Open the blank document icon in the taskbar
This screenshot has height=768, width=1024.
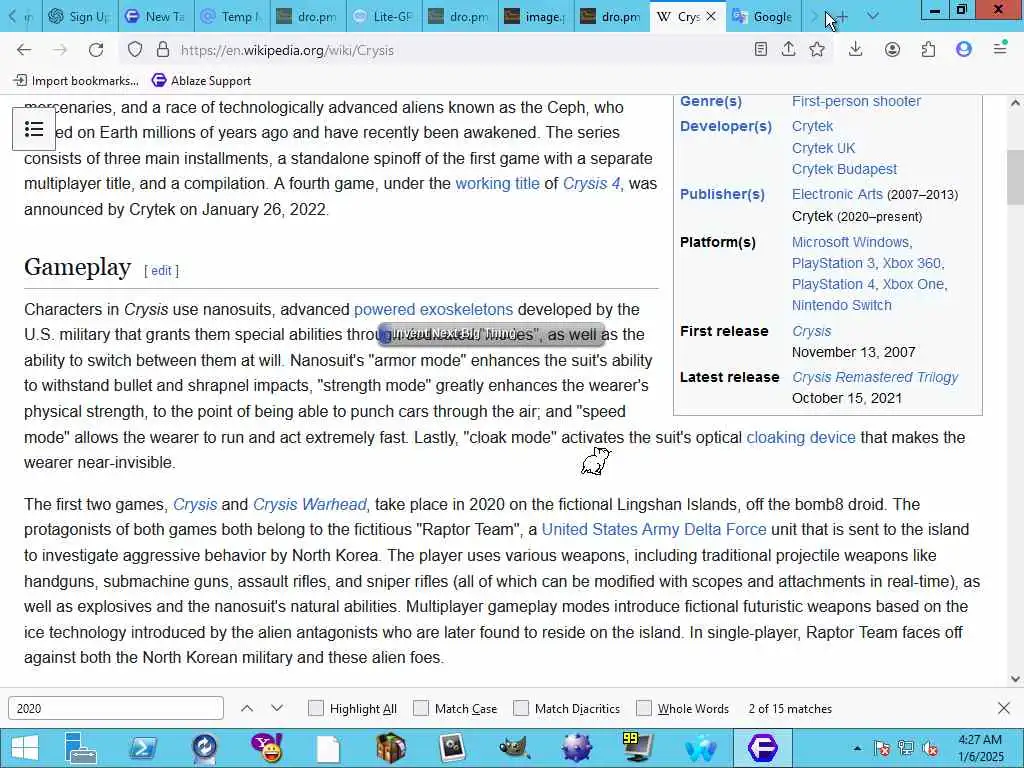pos(328,748)
